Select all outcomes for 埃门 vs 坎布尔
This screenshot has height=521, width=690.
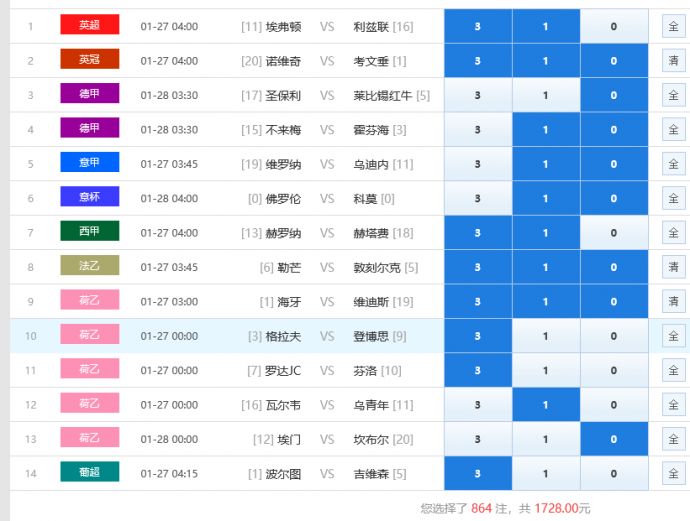(x=673, y=439)
